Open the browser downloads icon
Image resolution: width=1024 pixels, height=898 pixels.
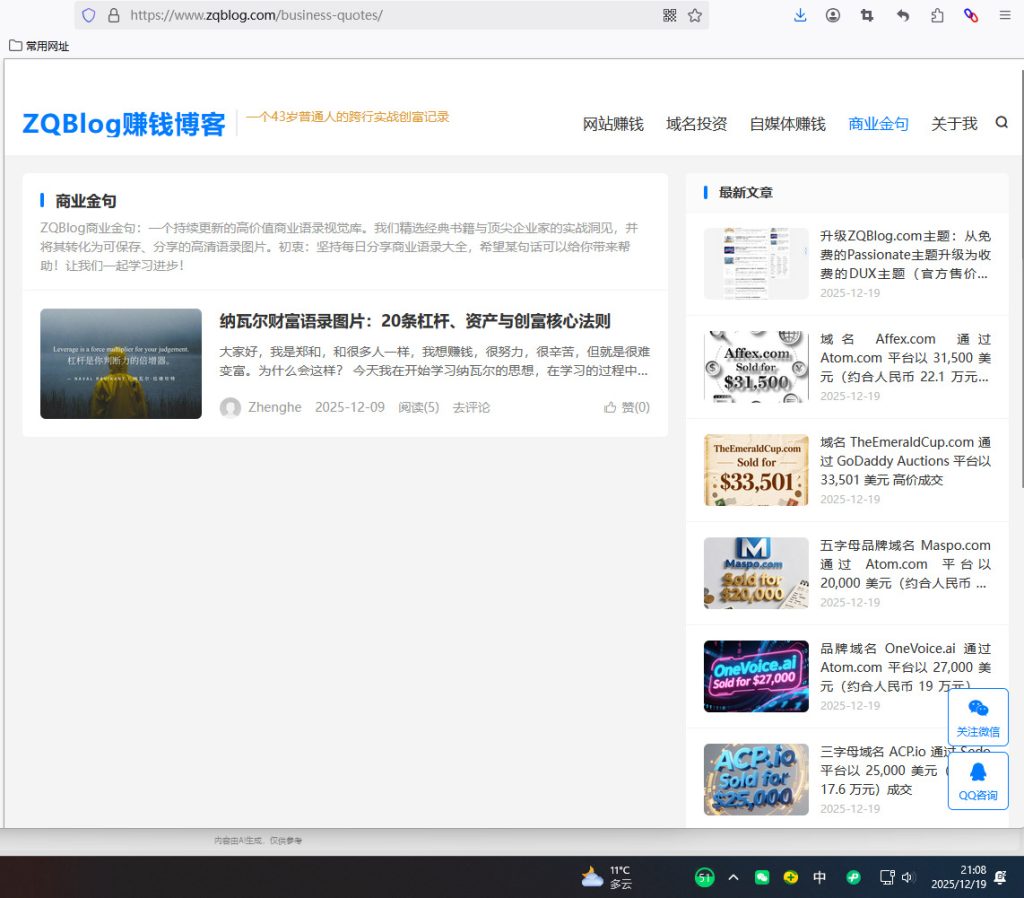[x=800, y=15]
